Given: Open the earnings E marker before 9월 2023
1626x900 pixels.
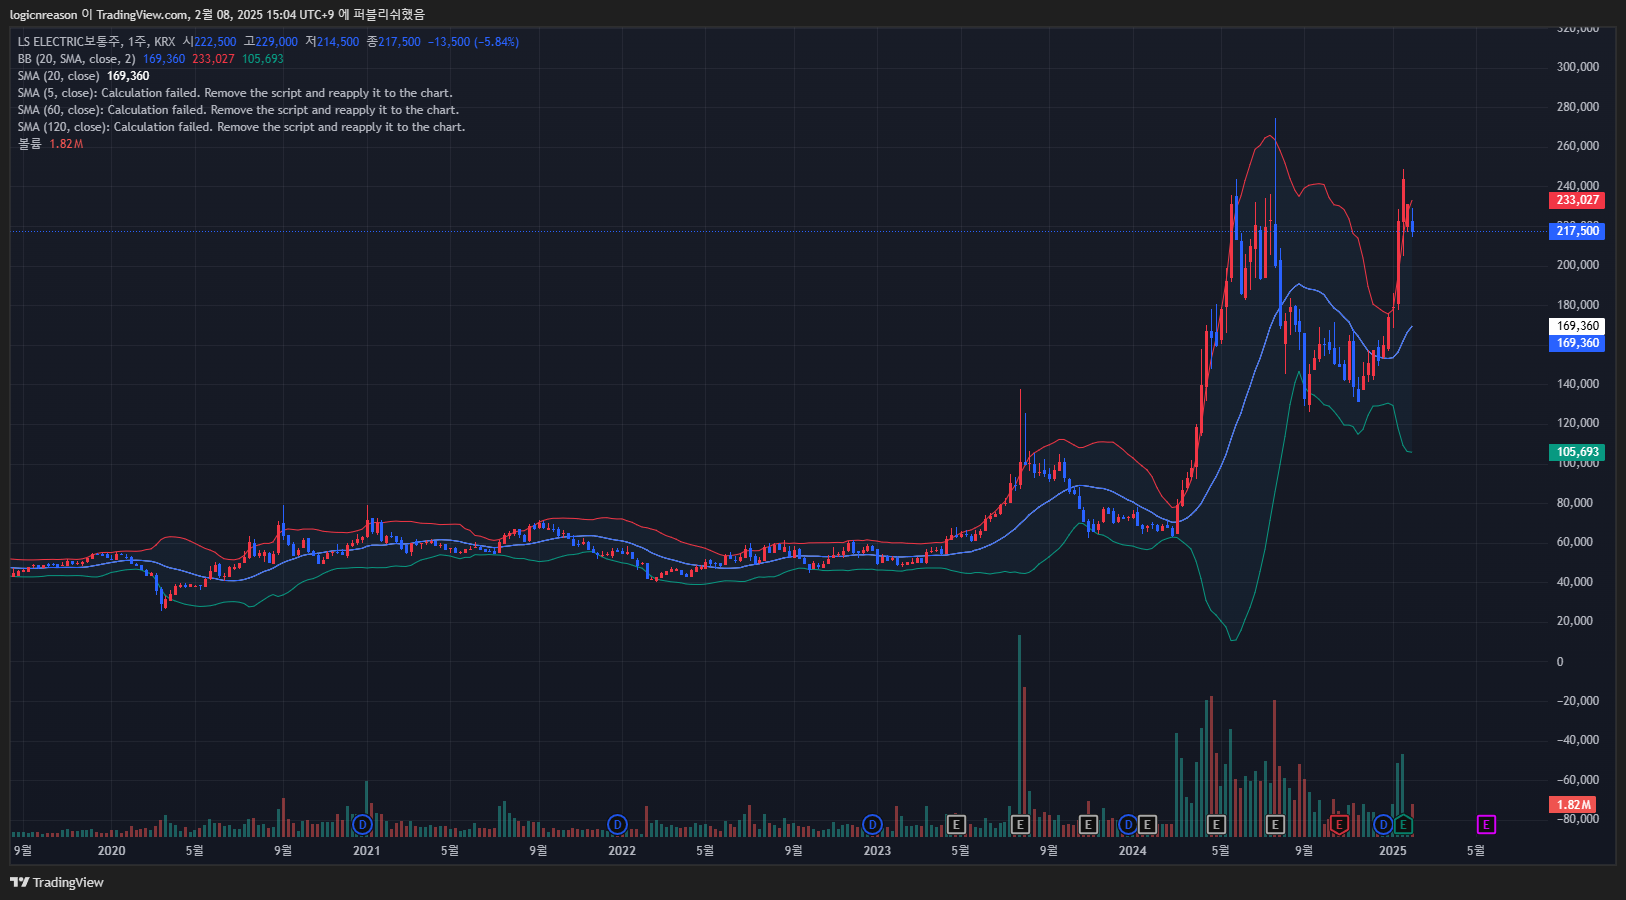Looking at the screenshot, I should (x=1020, y=825).
